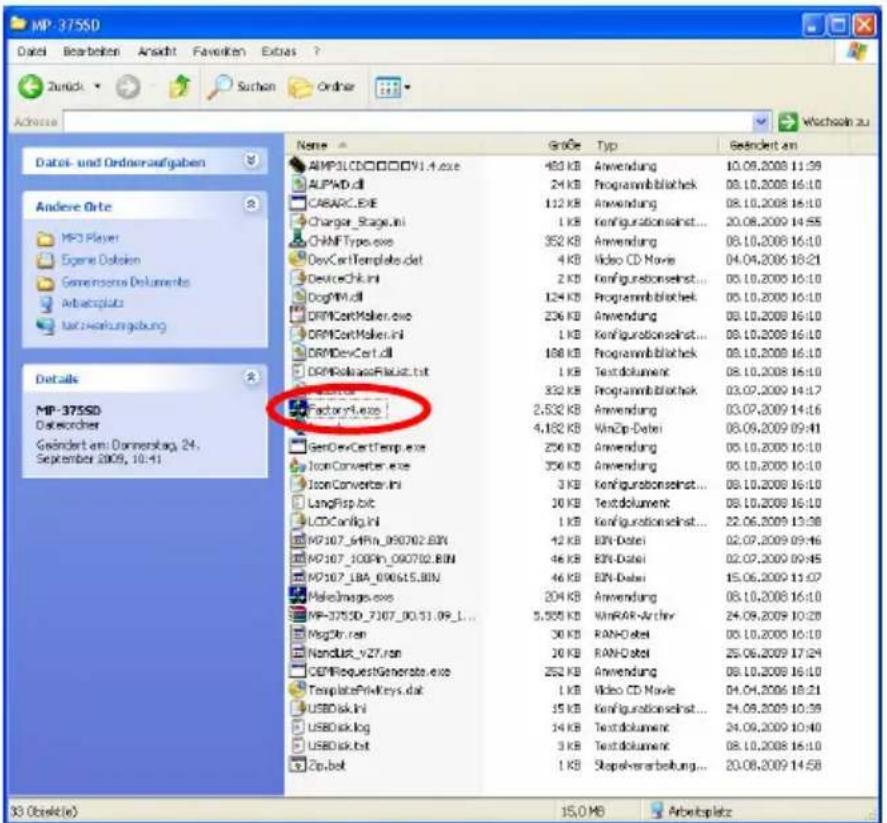Select the Zip.bat file icon
This screenshot has height=823, width=887.
pyautogui.click(x=298, y=765)
